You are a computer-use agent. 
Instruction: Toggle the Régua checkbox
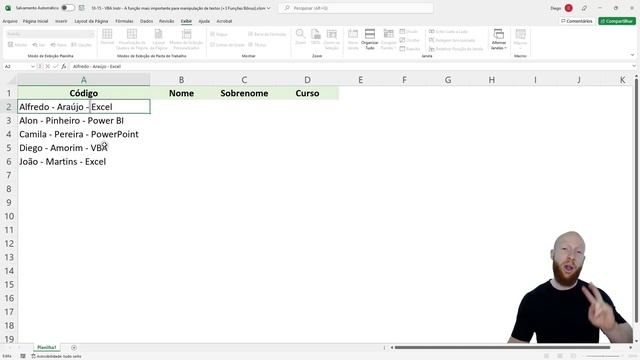pyautogui.click(x=219, y=34)
